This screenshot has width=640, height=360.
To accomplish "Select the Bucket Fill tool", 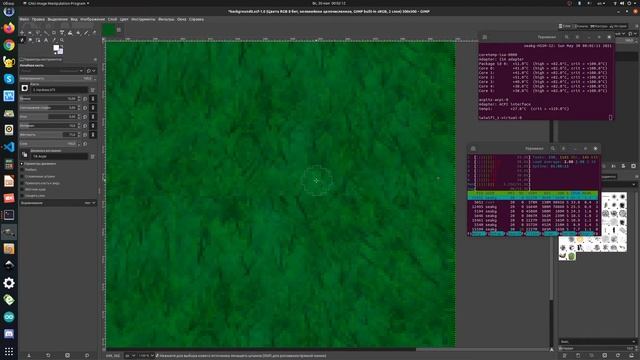I will (x=78, y=32).
